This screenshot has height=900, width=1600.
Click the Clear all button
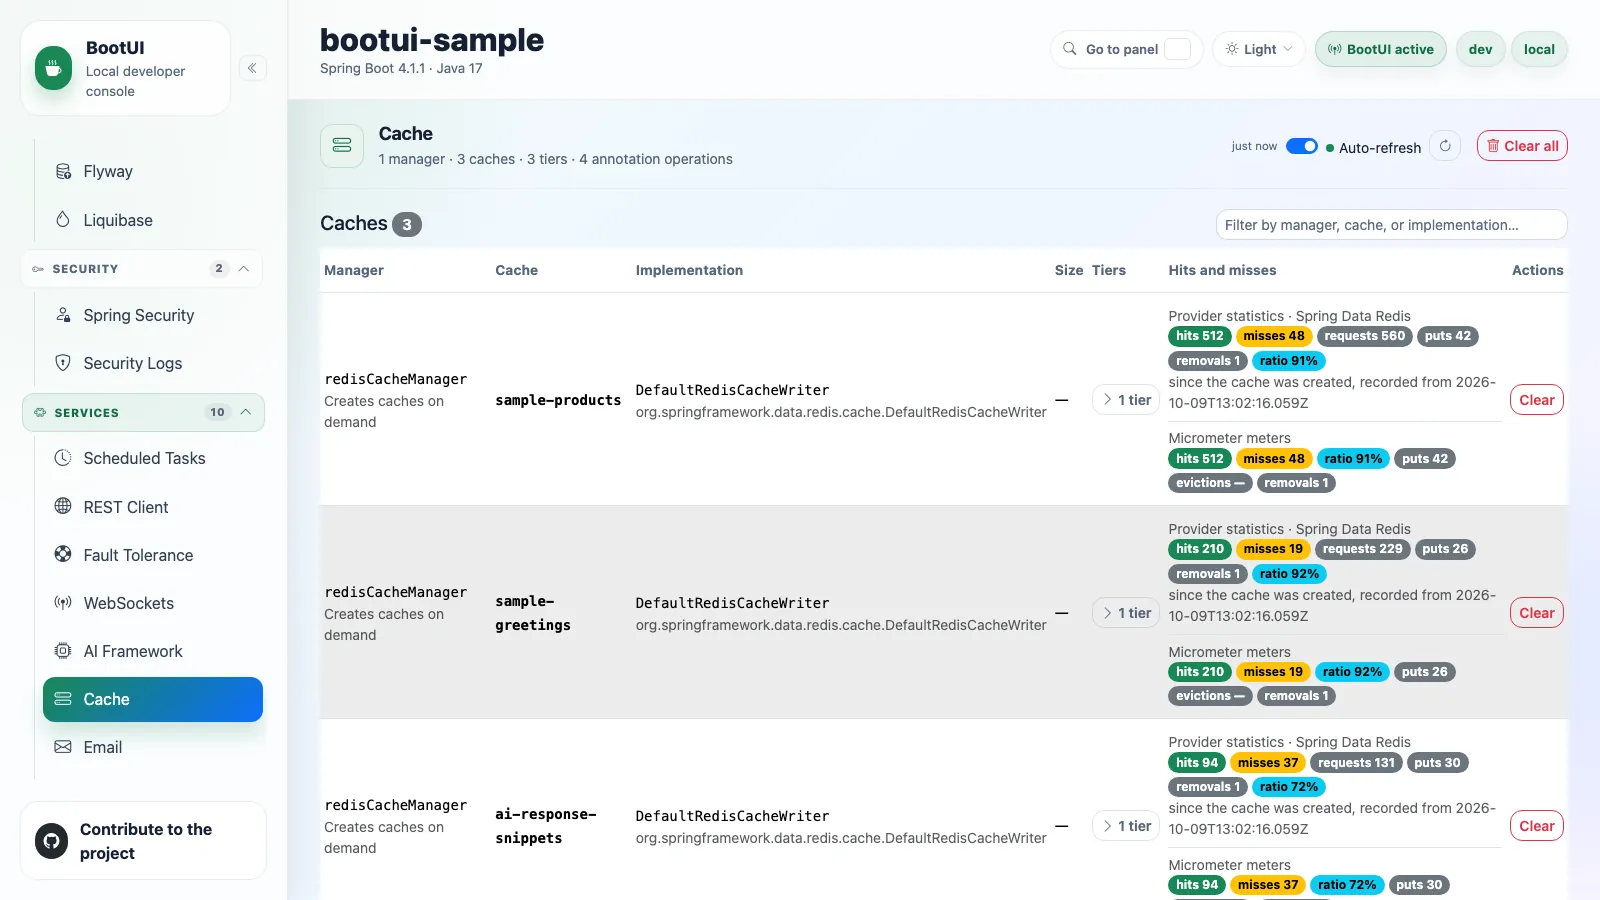[1522, 146]
